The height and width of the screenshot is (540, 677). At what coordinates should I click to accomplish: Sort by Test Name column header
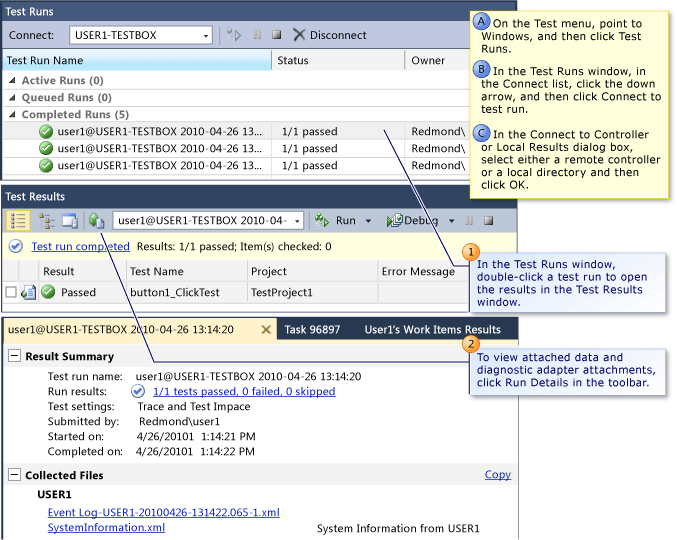coord(187,272)
